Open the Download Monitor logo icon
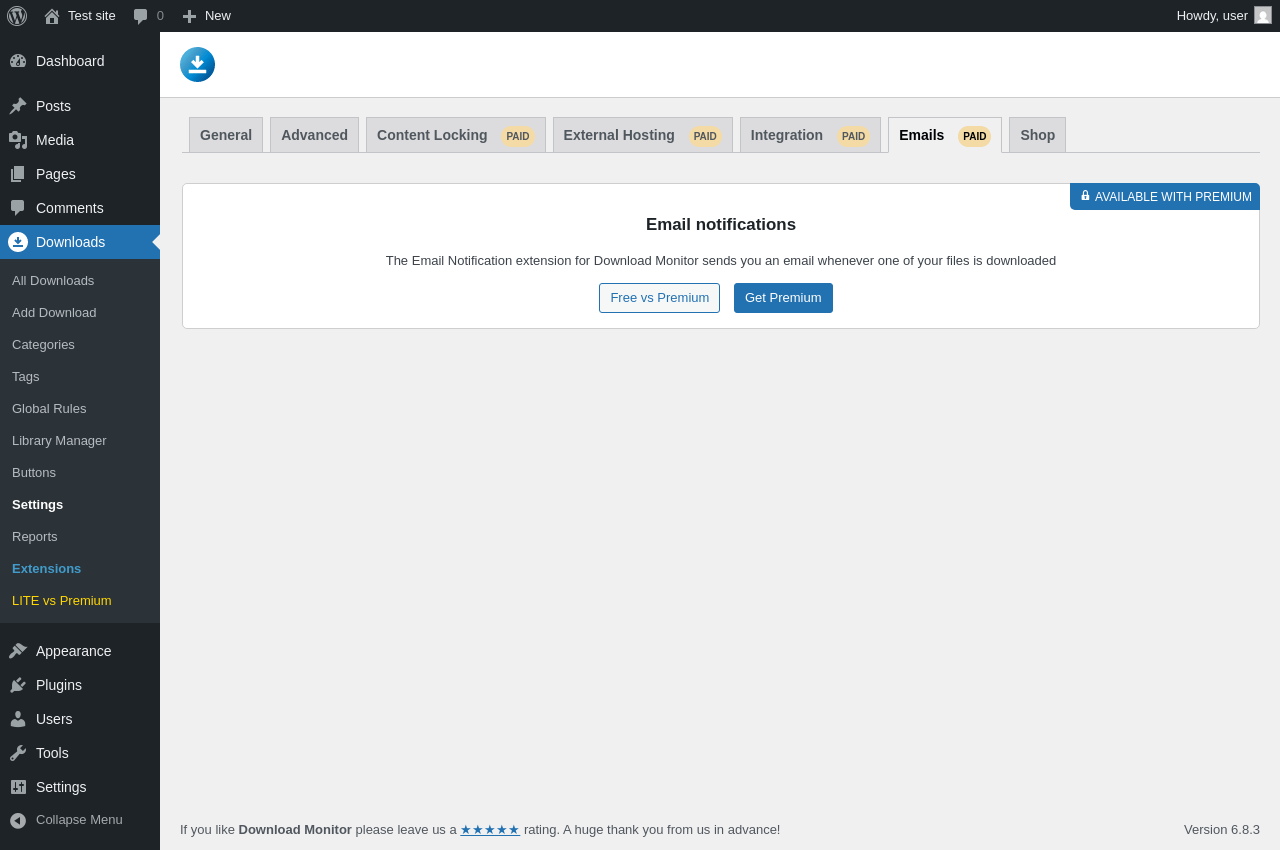Screen dimensions: 1280x850 coord(197,64)
